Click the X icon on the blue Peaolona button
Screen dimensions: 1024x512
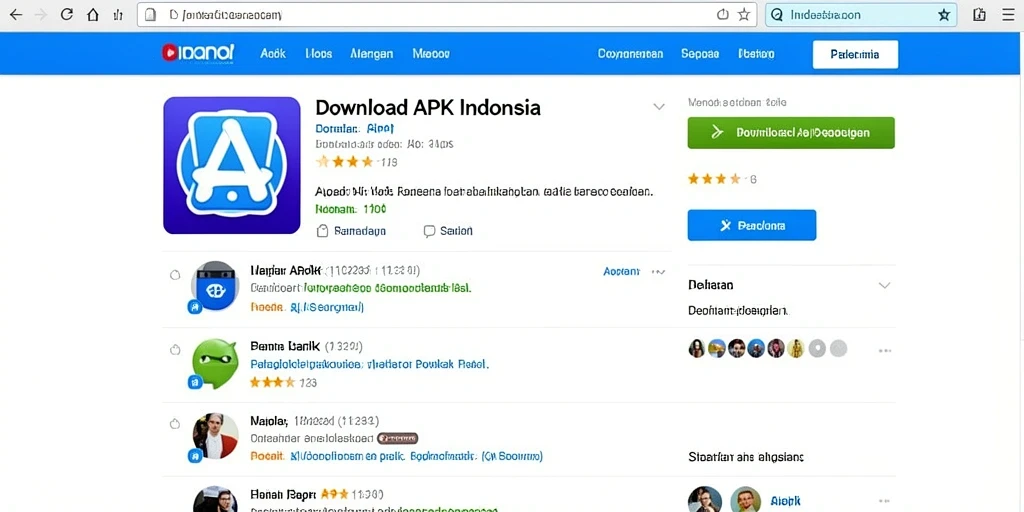click(x=725, y=225)
